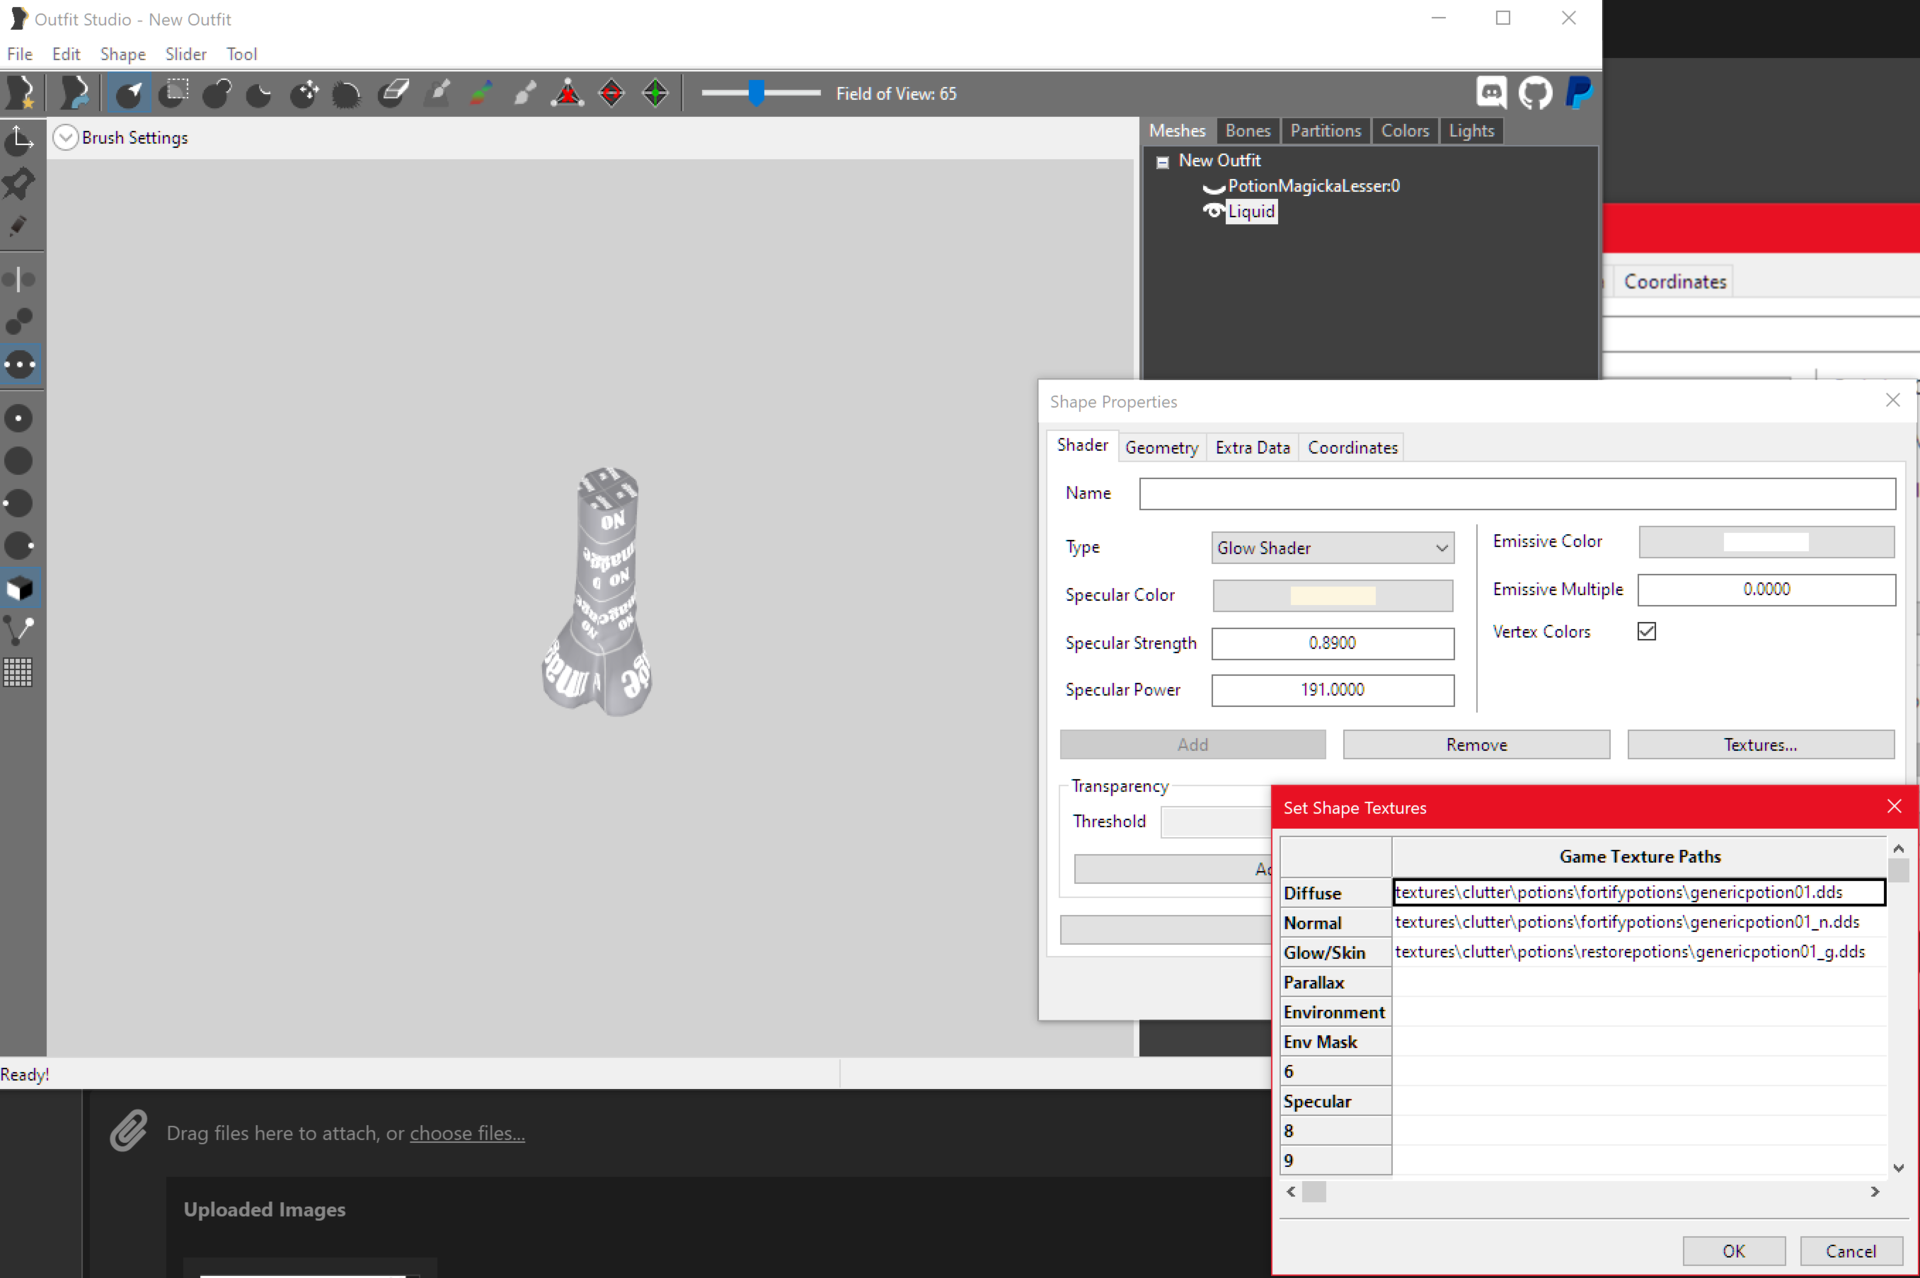Screen dimensions: 1920x1278
Task: Switch to the Colors tab
Action: click(1405, 131)
